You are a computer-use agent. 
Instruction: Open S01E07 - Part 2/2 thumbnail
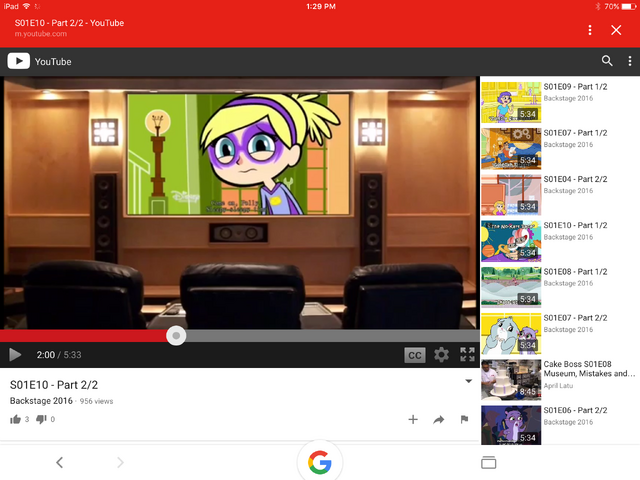(x=511, y=333)
